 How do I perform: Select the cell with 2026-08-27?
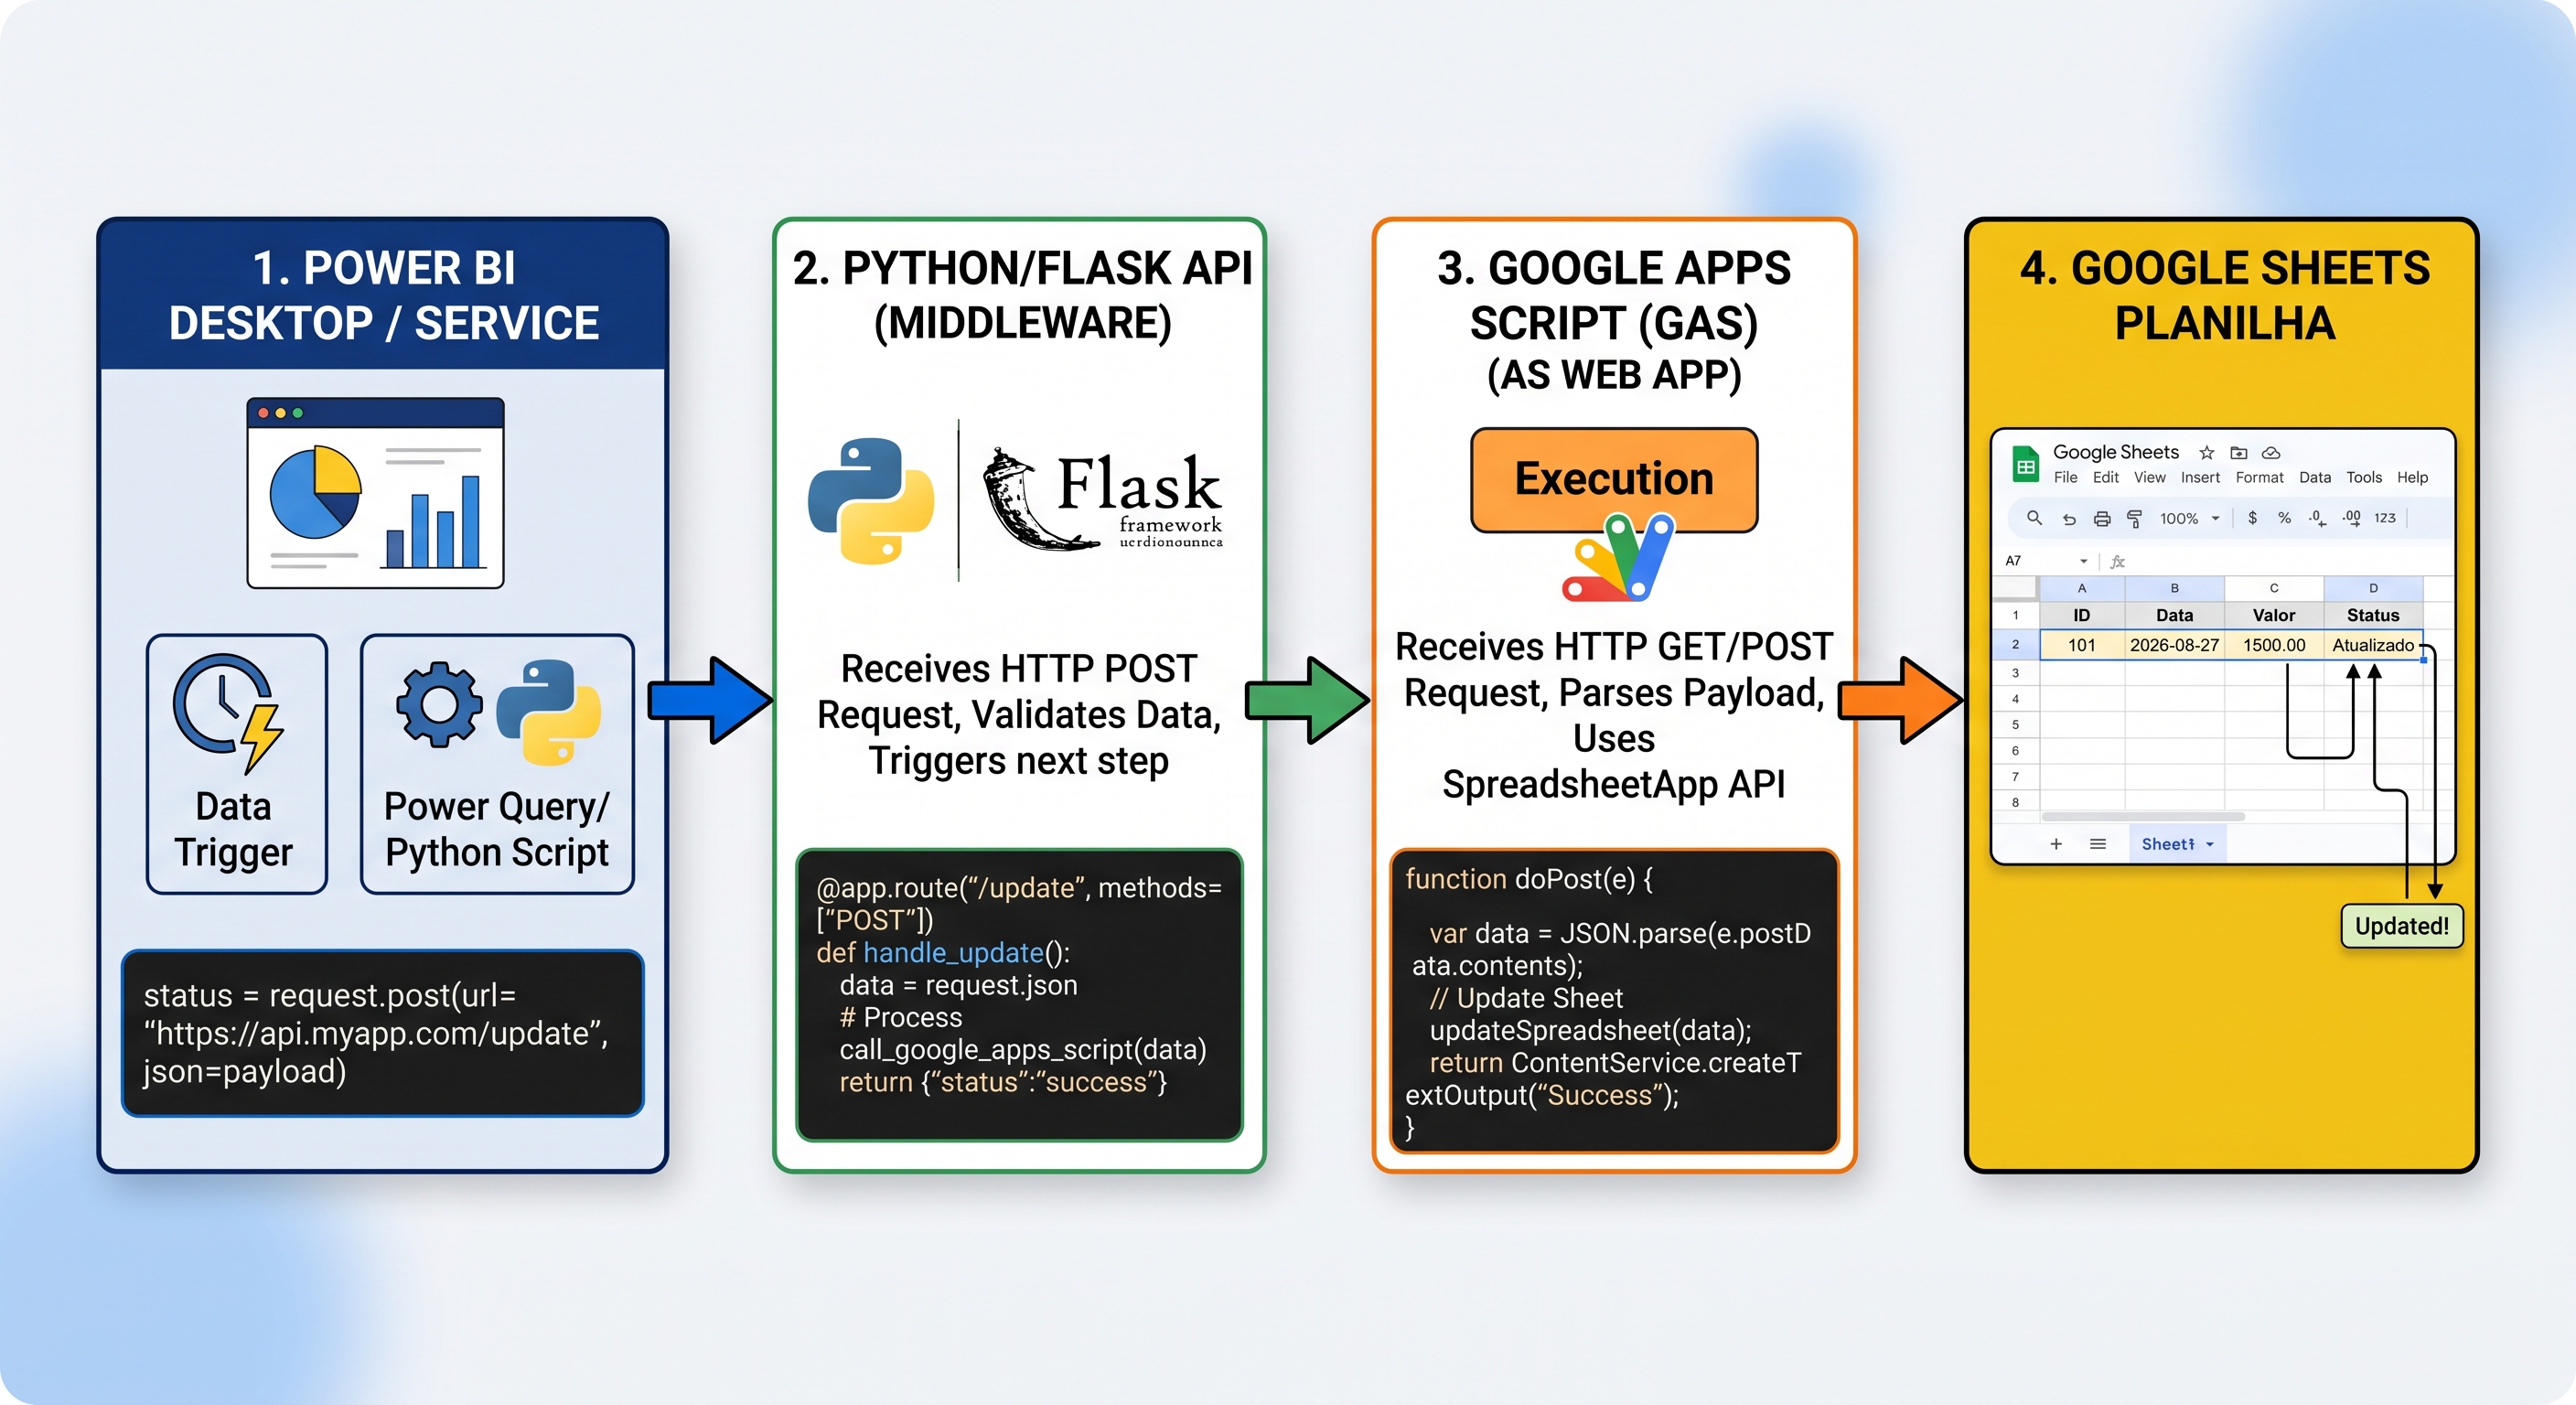point(2174,645)
